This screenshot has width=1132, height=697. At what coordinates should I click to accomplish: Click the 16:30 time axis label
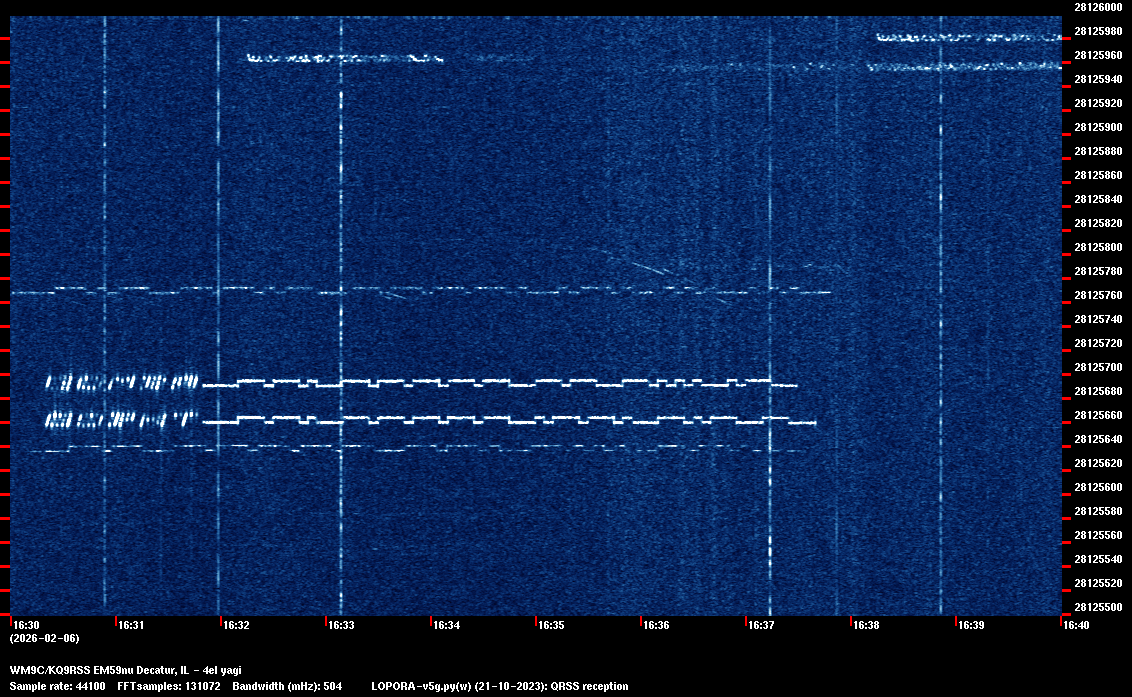click(27, 625)
